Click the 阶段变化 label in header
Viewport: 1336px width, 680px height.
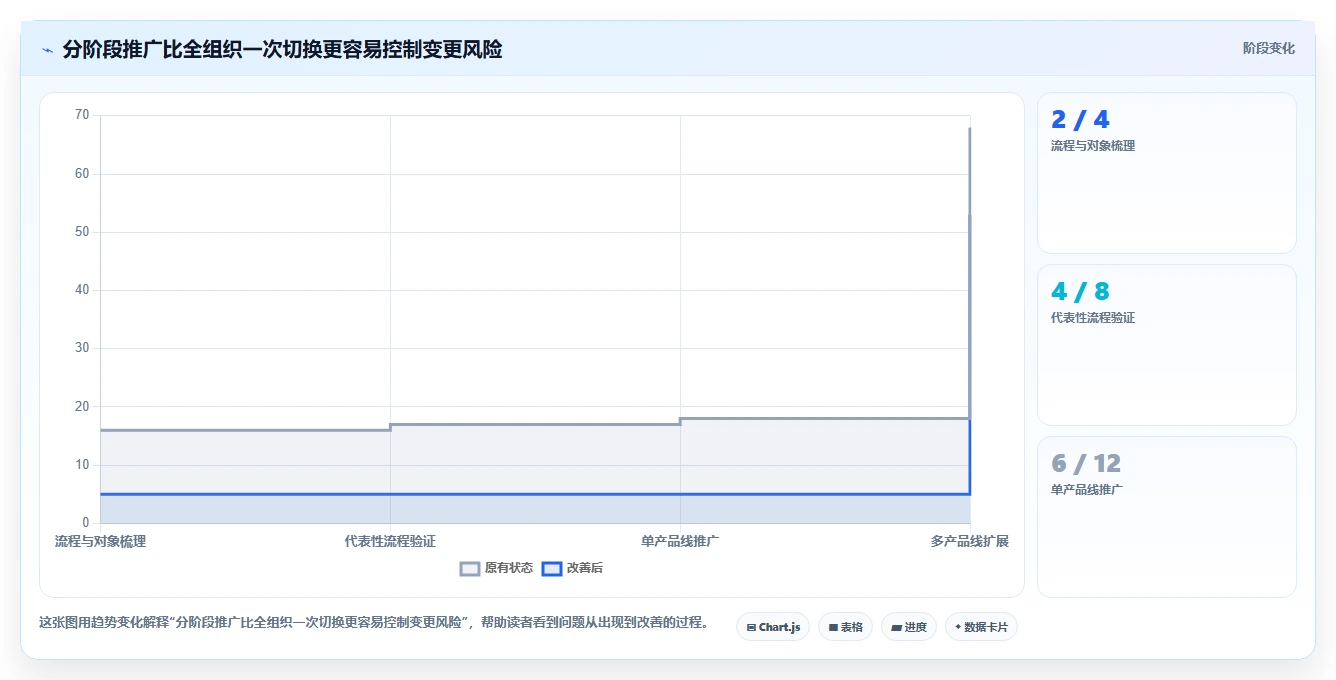point(1268,48)
